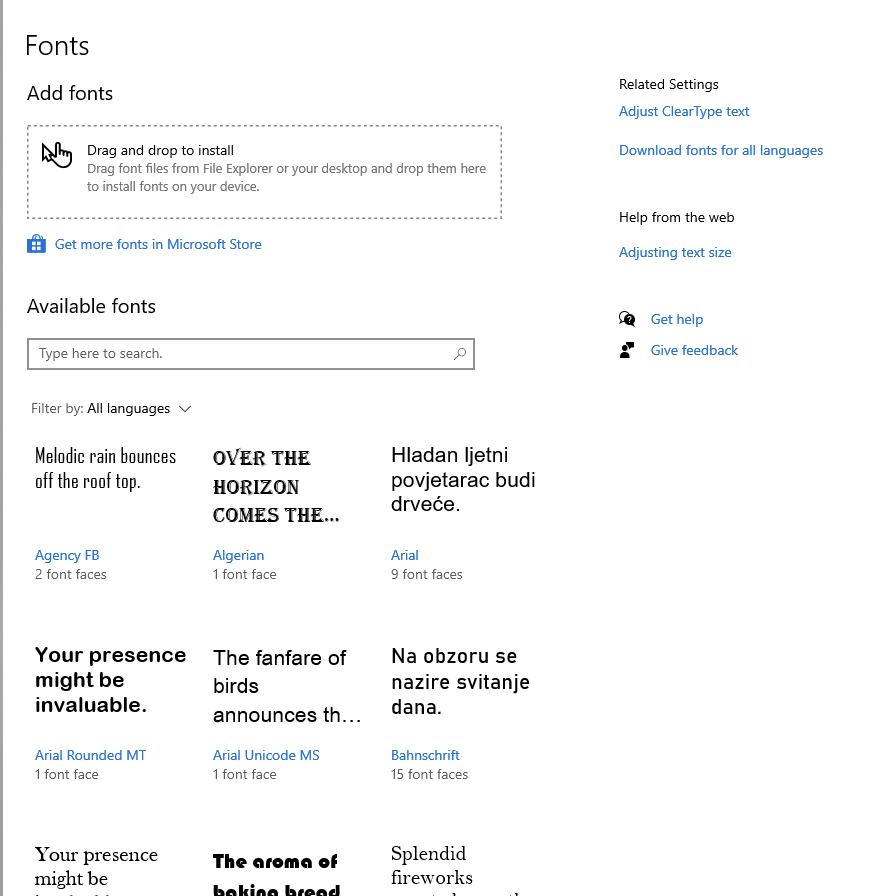Open the Algerian font details
The width and height of the screenshot is (877, 896).
[x=238, y=555]
